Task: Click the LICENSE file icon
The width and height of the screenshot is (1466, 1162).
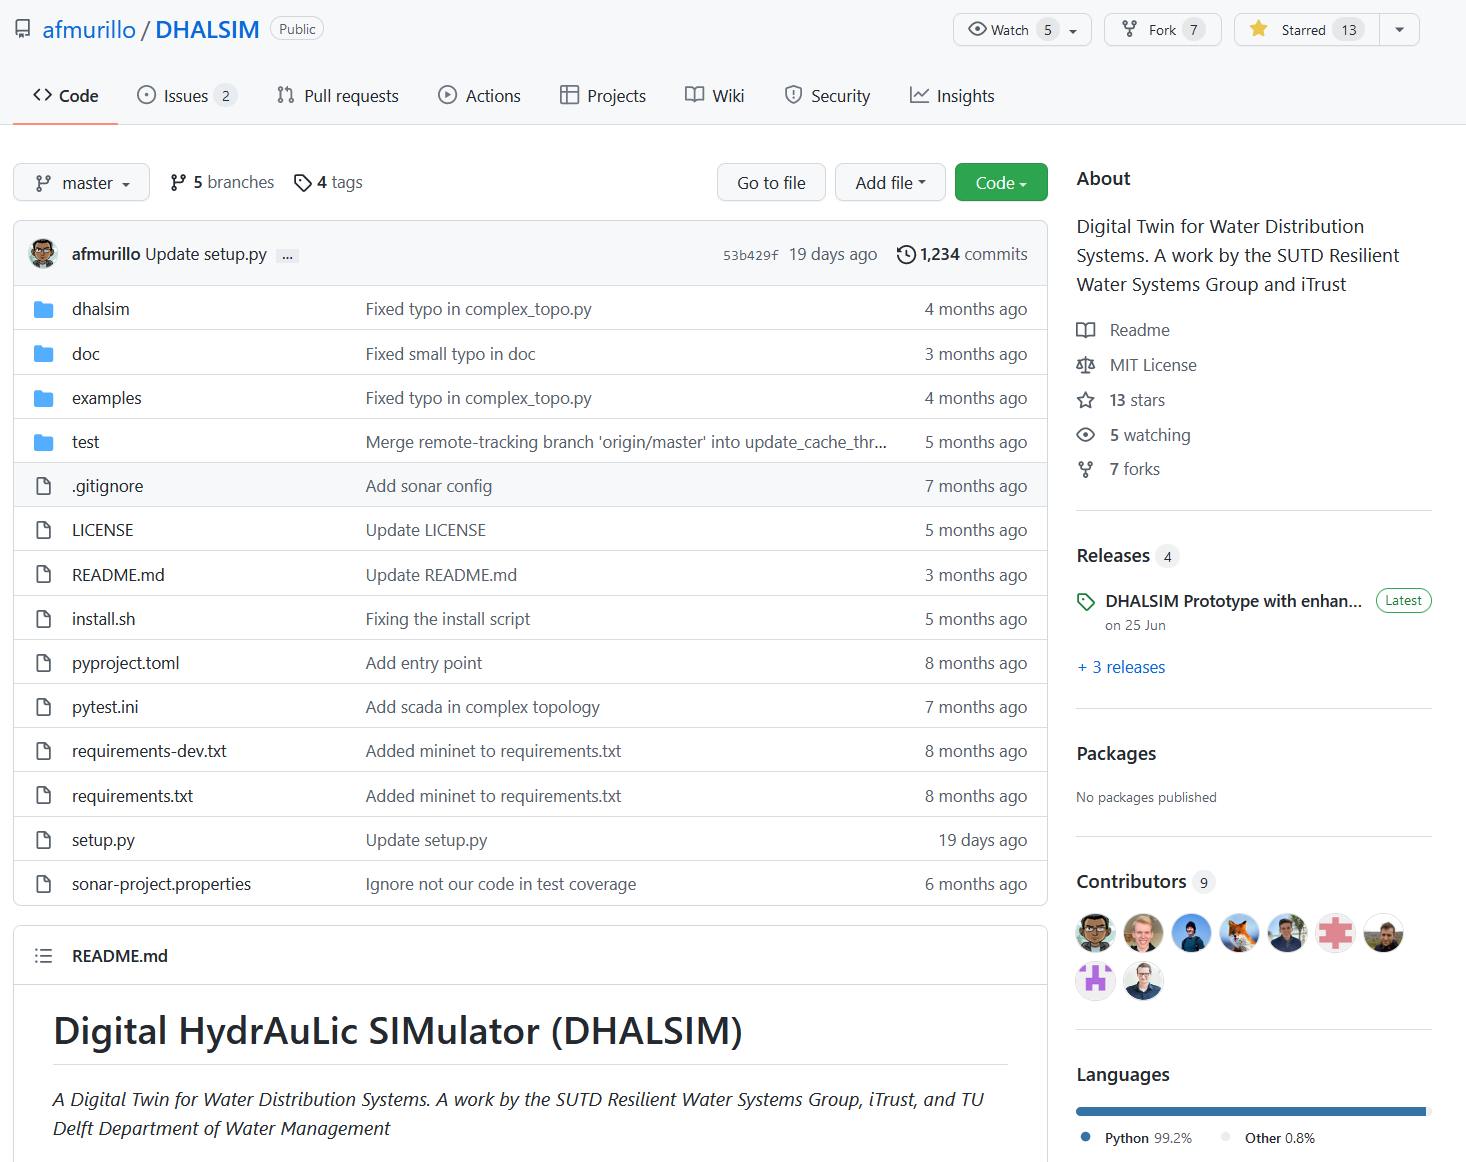Action: pyautogui.click(x=43, y=530)
